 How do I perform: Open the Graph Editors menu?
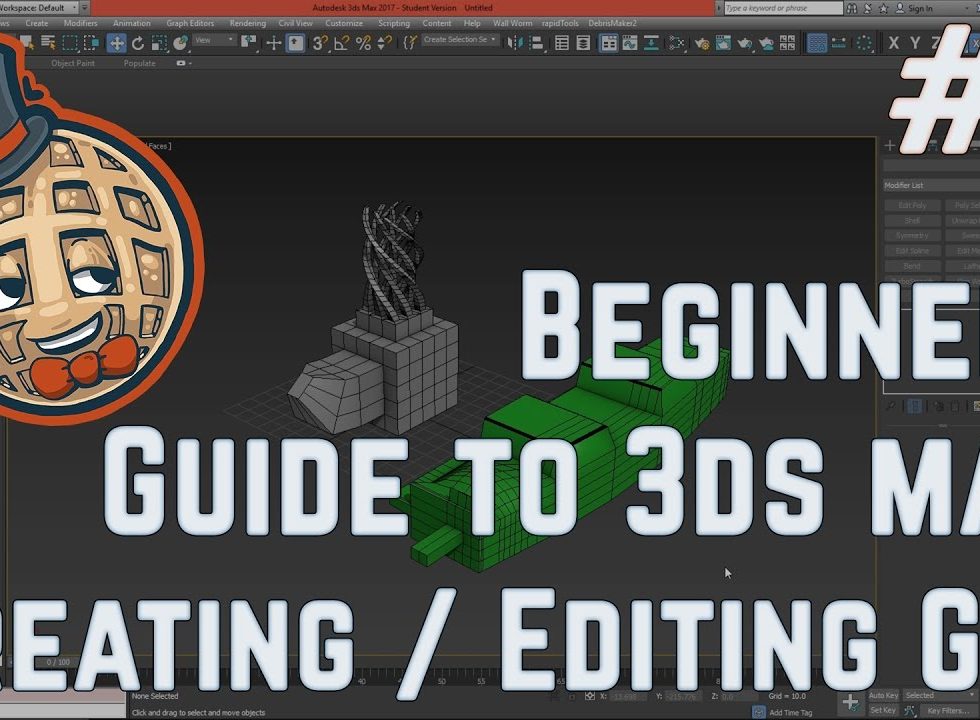point(190,23)
